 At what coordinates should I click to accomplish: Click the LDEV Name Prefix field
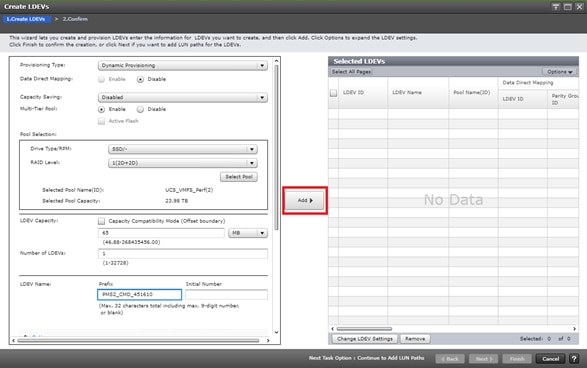click(140, 295)
